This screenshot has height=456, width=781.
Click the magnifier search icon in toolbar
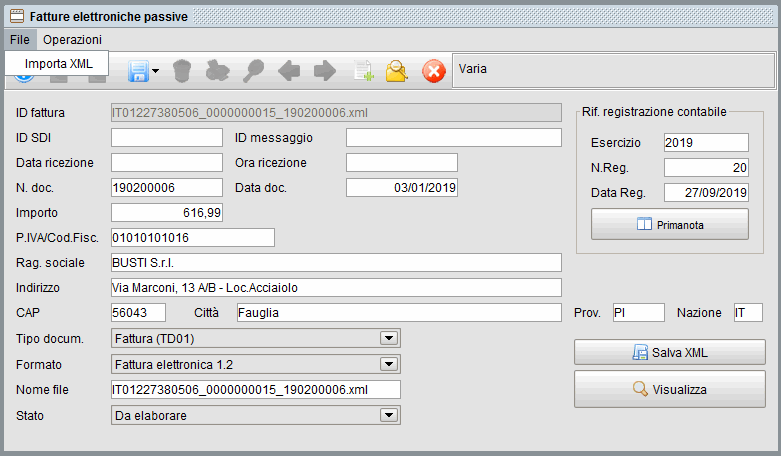click(253, 71)
